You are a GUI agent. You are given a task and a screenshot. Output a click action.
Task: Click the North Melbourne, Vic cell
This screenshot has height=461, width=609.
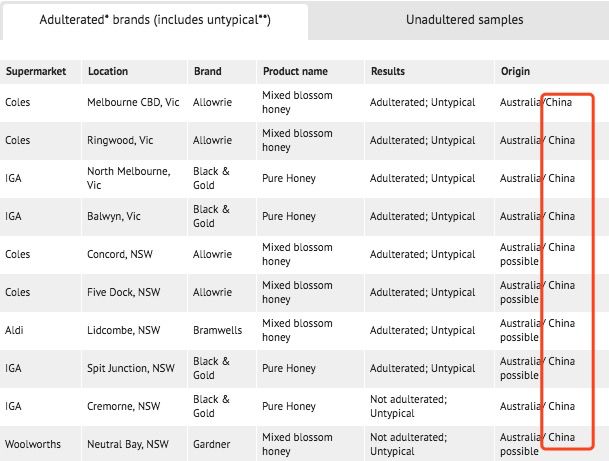click(128, 179)
